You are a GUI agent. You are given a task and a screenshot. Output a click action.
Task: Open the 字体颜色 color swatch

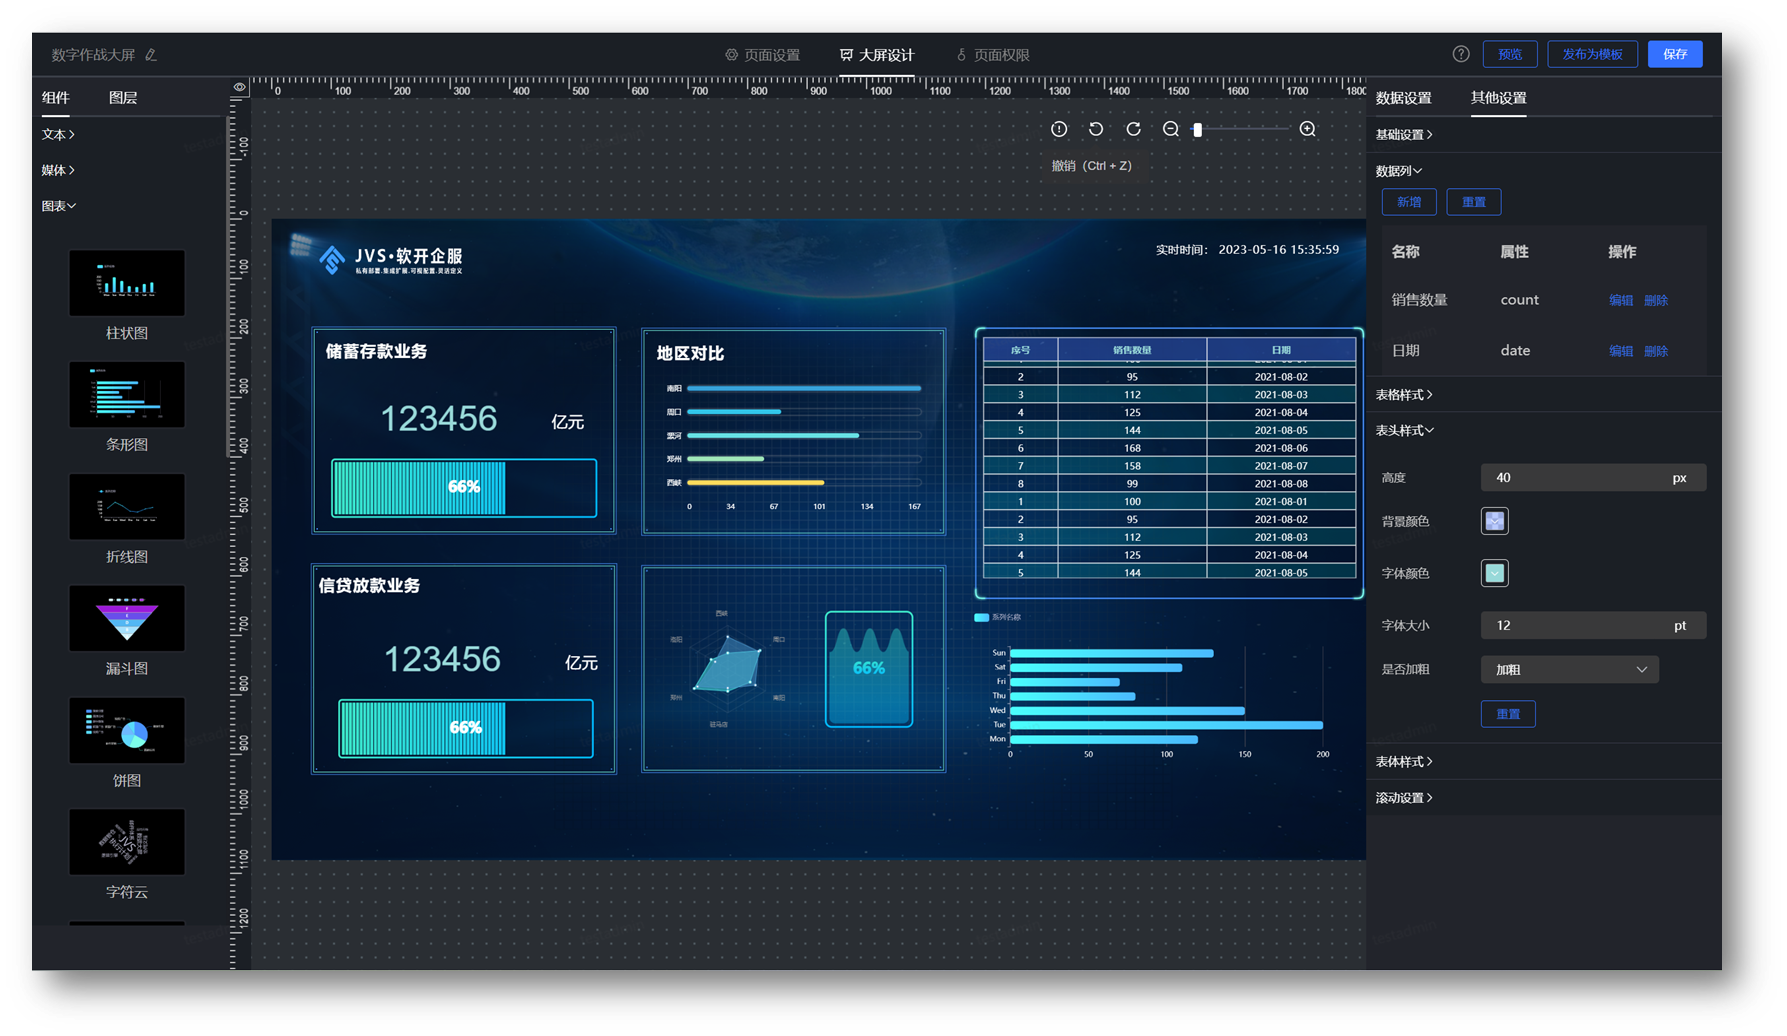(x=1494, y=573)
